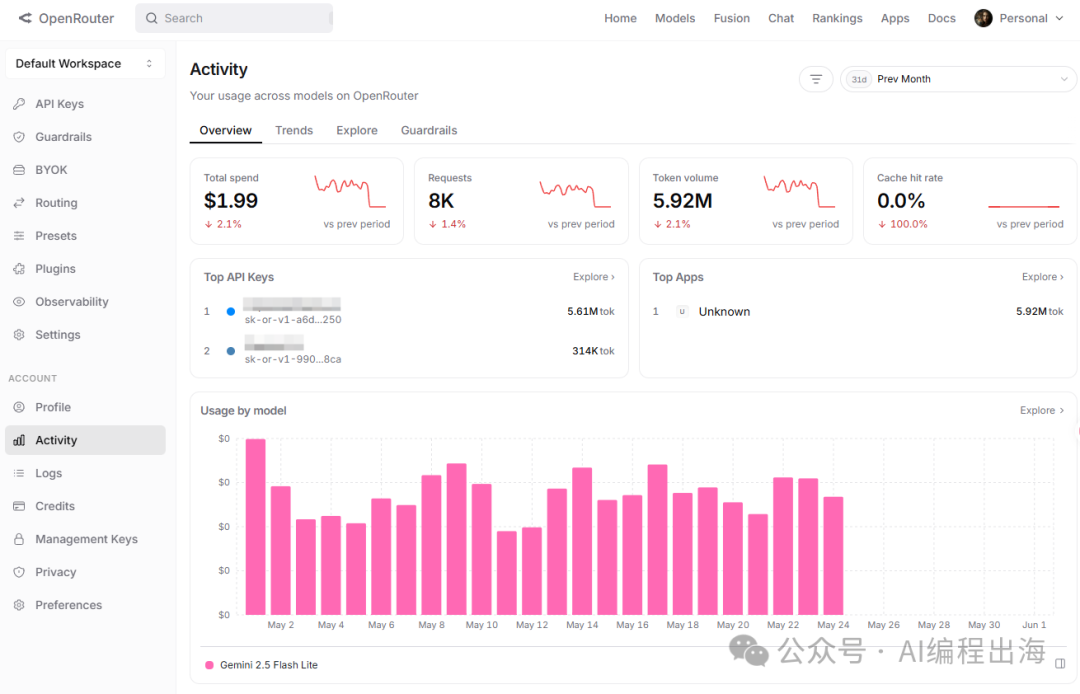Click the Unknown app row name

point(724,312)
